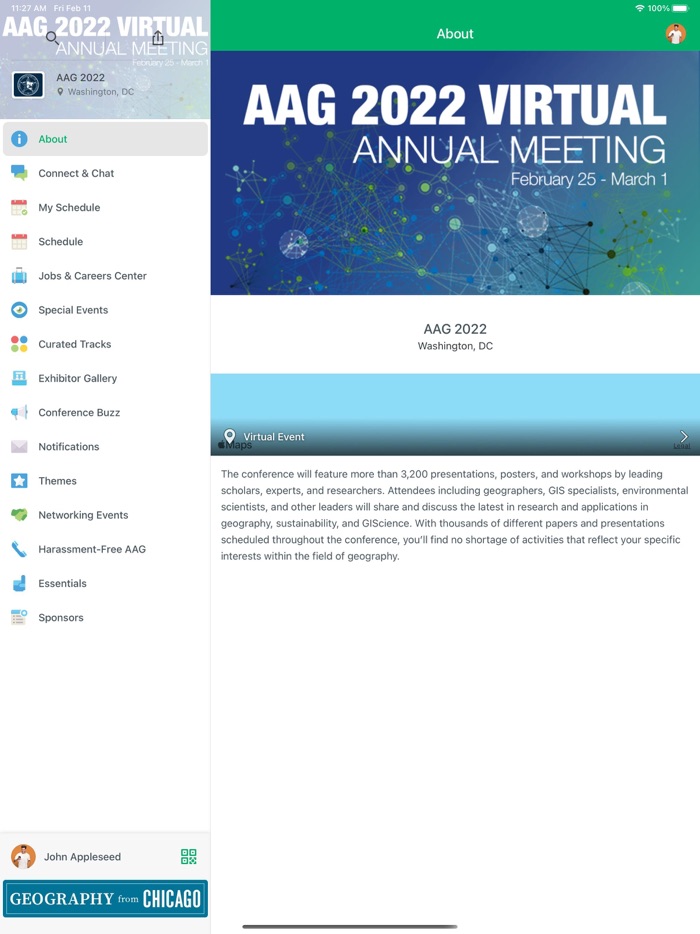Image resolution: width=700 pixels, height=934 pixels.
Task: Open the Essentials label
Action: 63,583
